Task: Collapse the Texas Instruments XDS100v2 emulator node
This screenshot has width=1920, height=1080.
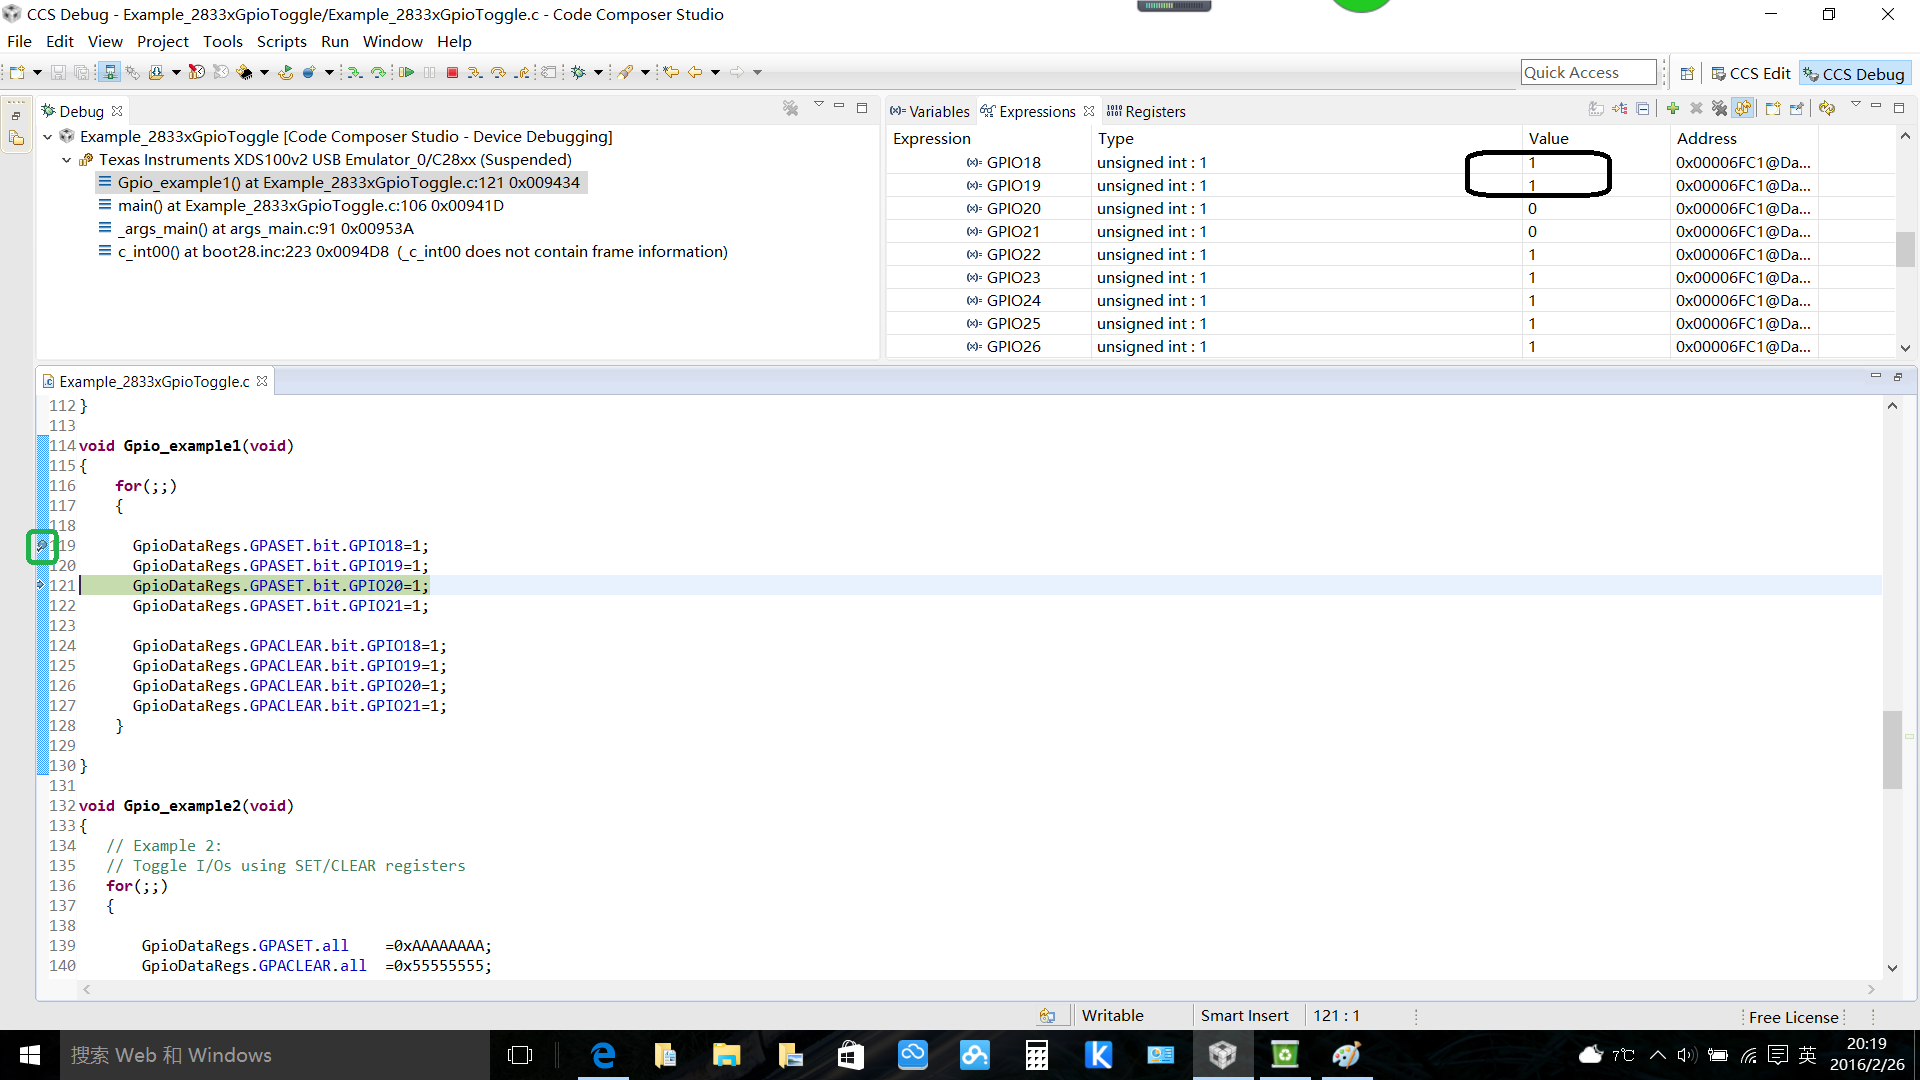Action: click(66, 159)
